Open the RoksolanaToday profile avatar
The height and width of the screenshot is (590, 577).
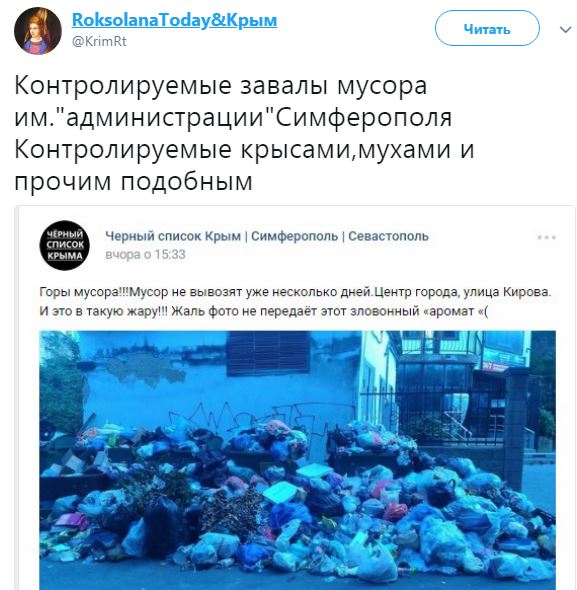click(38, 31)
